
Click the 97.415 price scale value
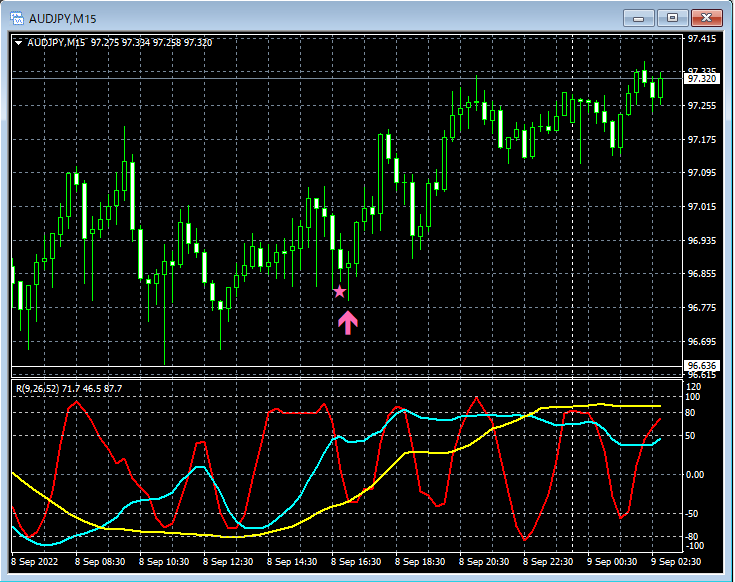pyautogui.click(x=702, y=38)
